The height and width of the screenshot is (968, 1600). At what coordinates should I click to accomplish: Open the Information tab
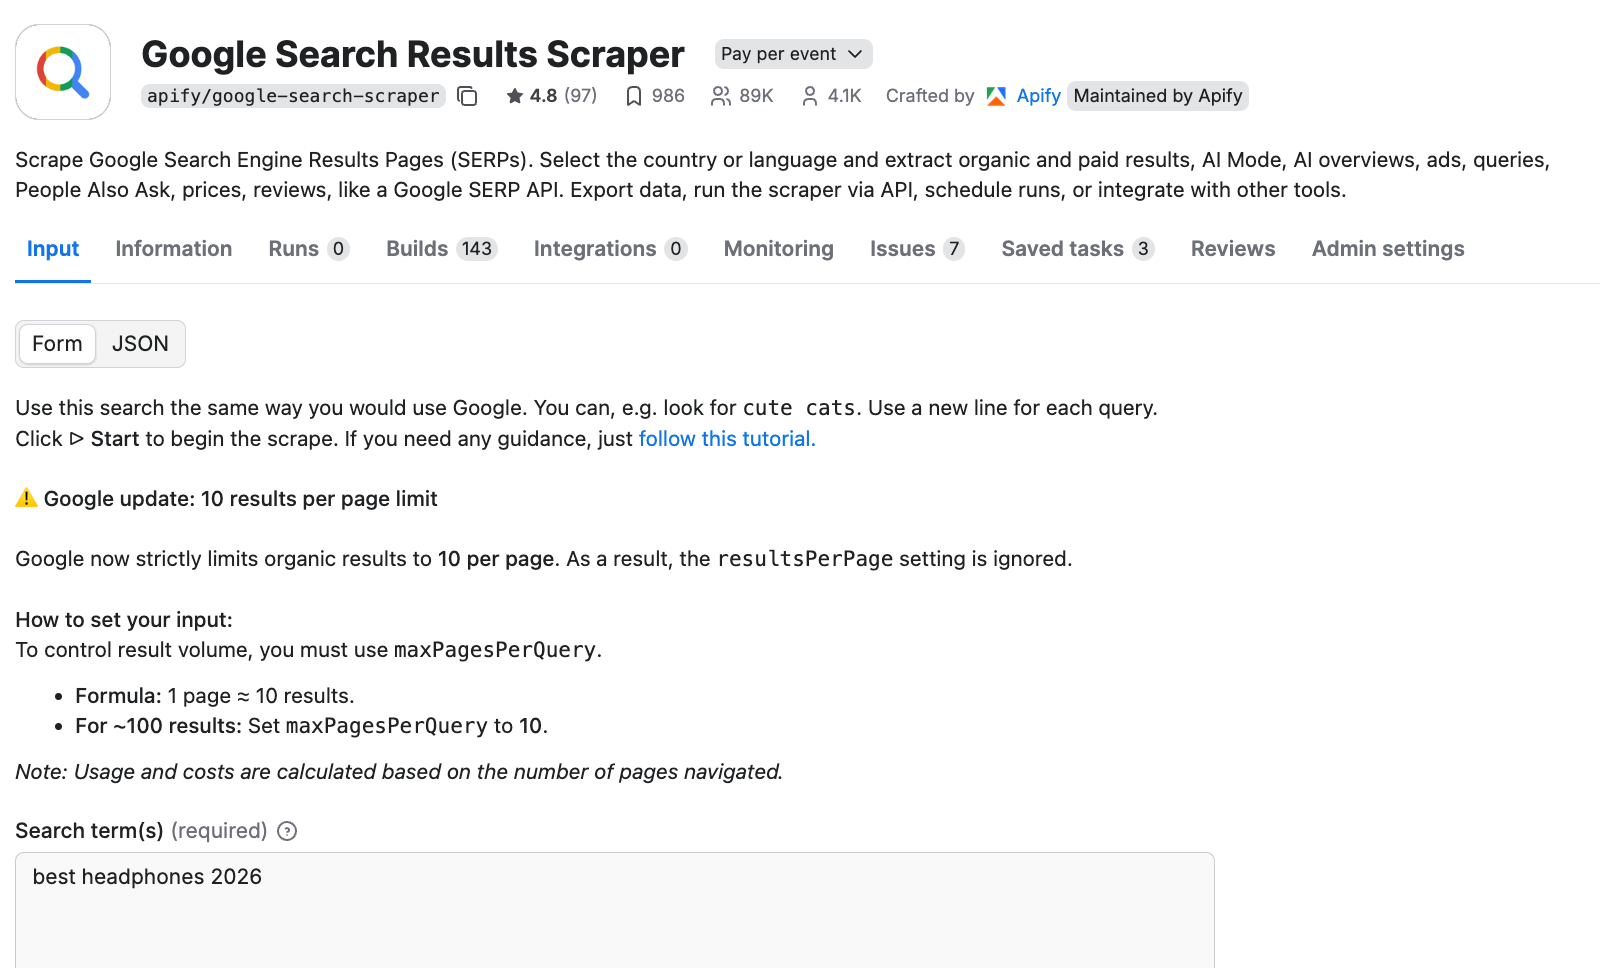pyautogui.click(x=173, y=248)
